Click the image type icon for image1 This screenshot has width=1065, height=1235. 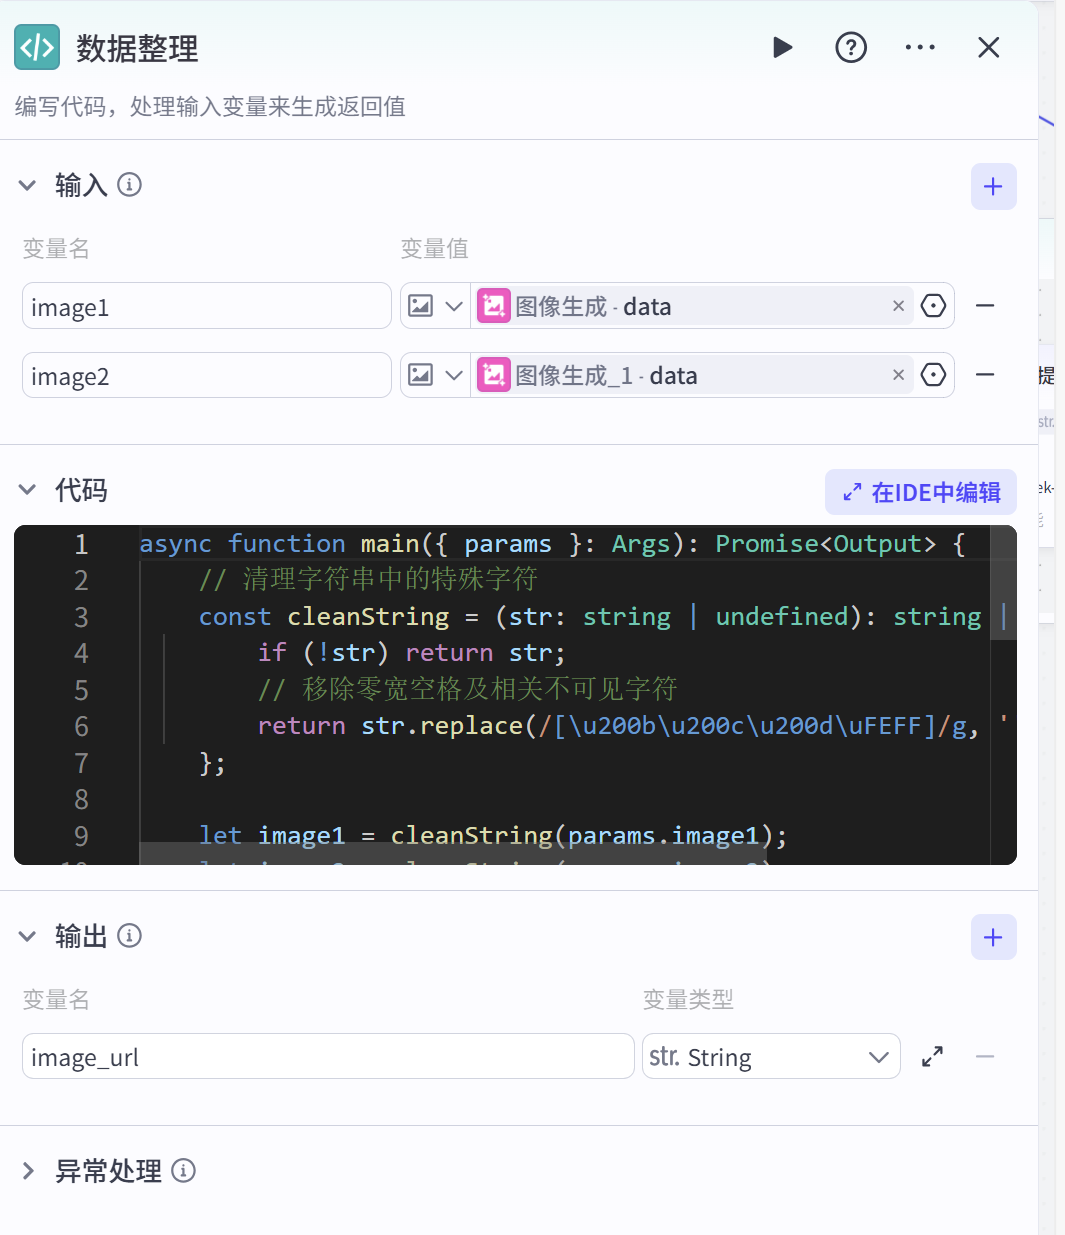421,306
